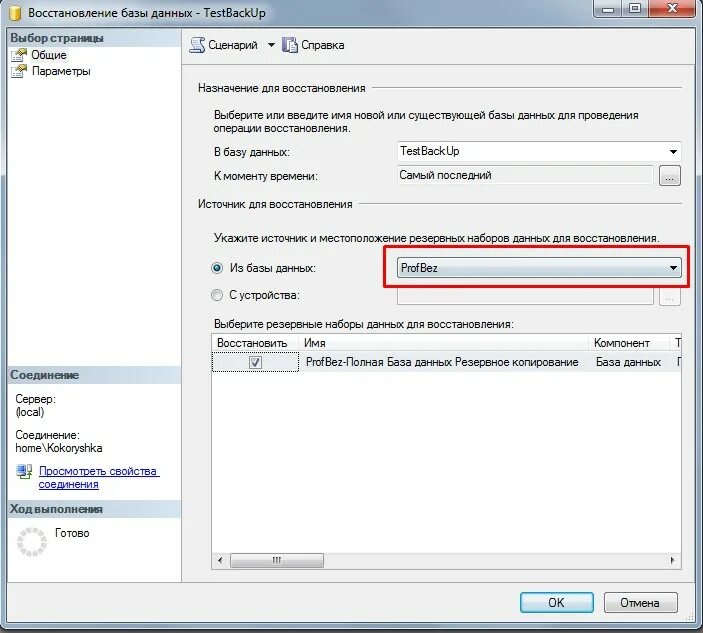703x633 pixels.
Task: Click the connection properties computer icon
Action: pyautogui.click(x=24, y=472)
